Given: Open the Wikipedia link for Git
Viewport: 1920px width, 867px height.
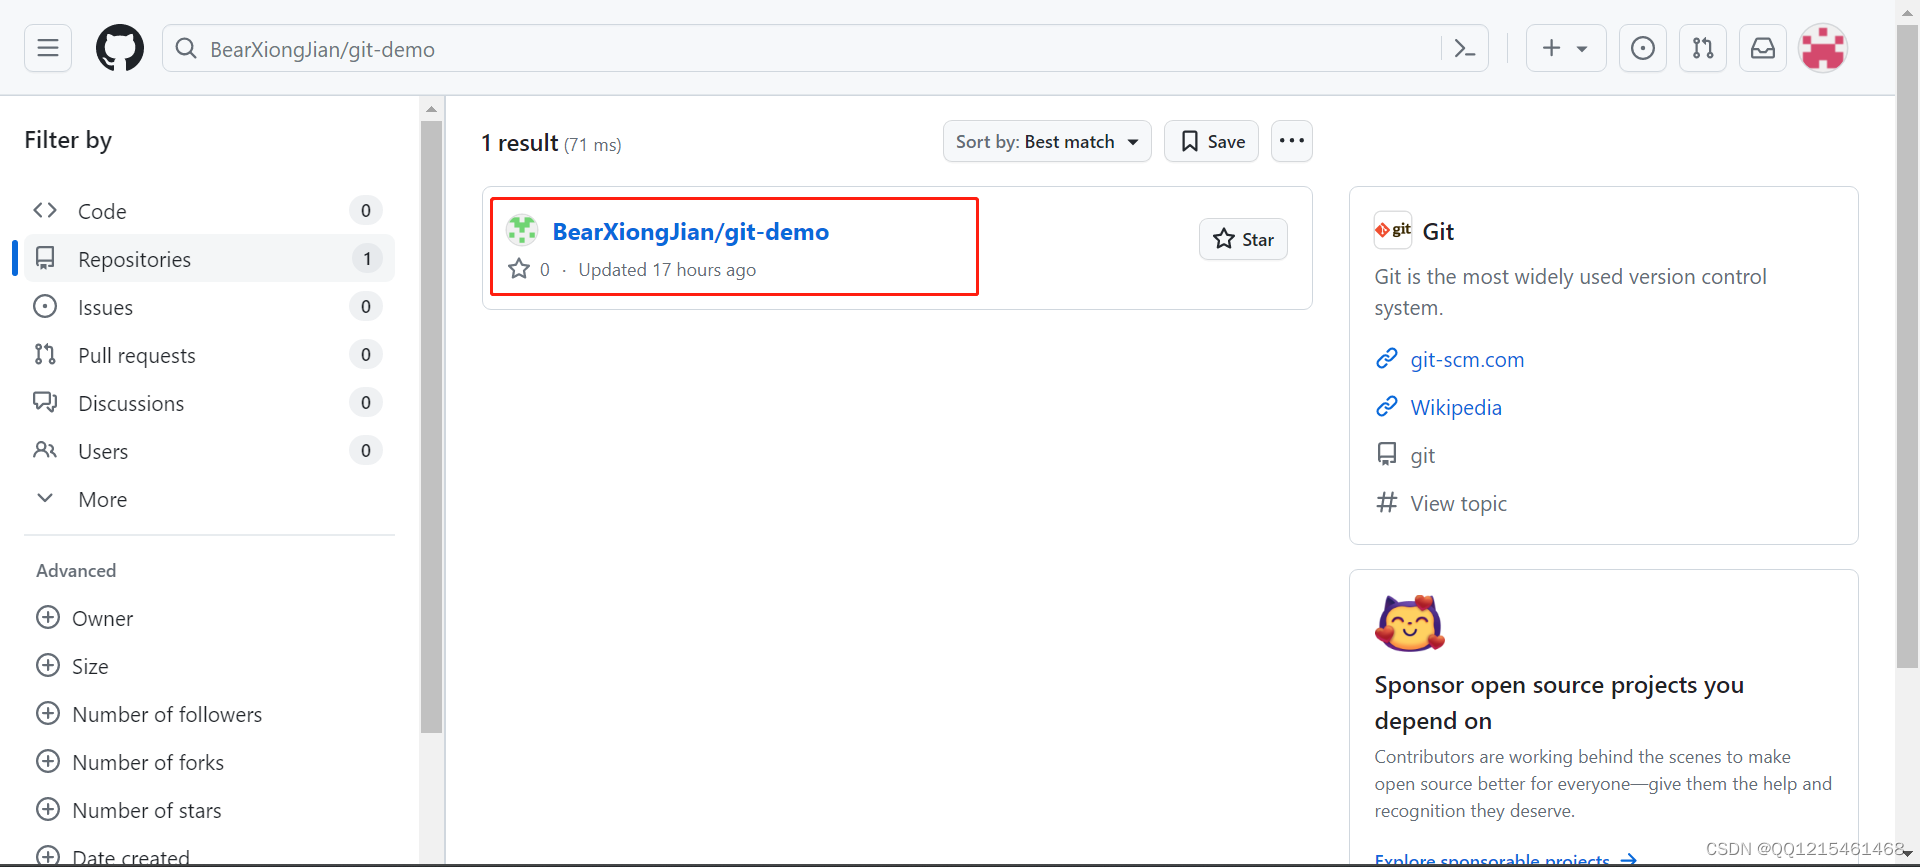Looking at the screenshot, I should (x=1456, y=408).
